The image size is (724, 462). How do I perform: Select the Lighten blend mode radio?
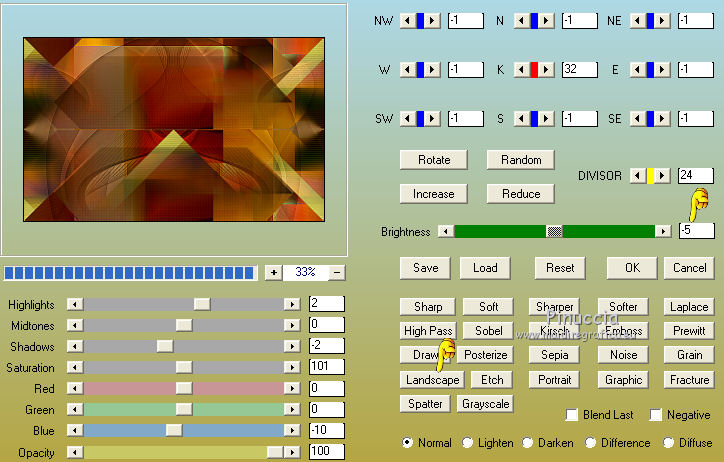coord(467,443)
